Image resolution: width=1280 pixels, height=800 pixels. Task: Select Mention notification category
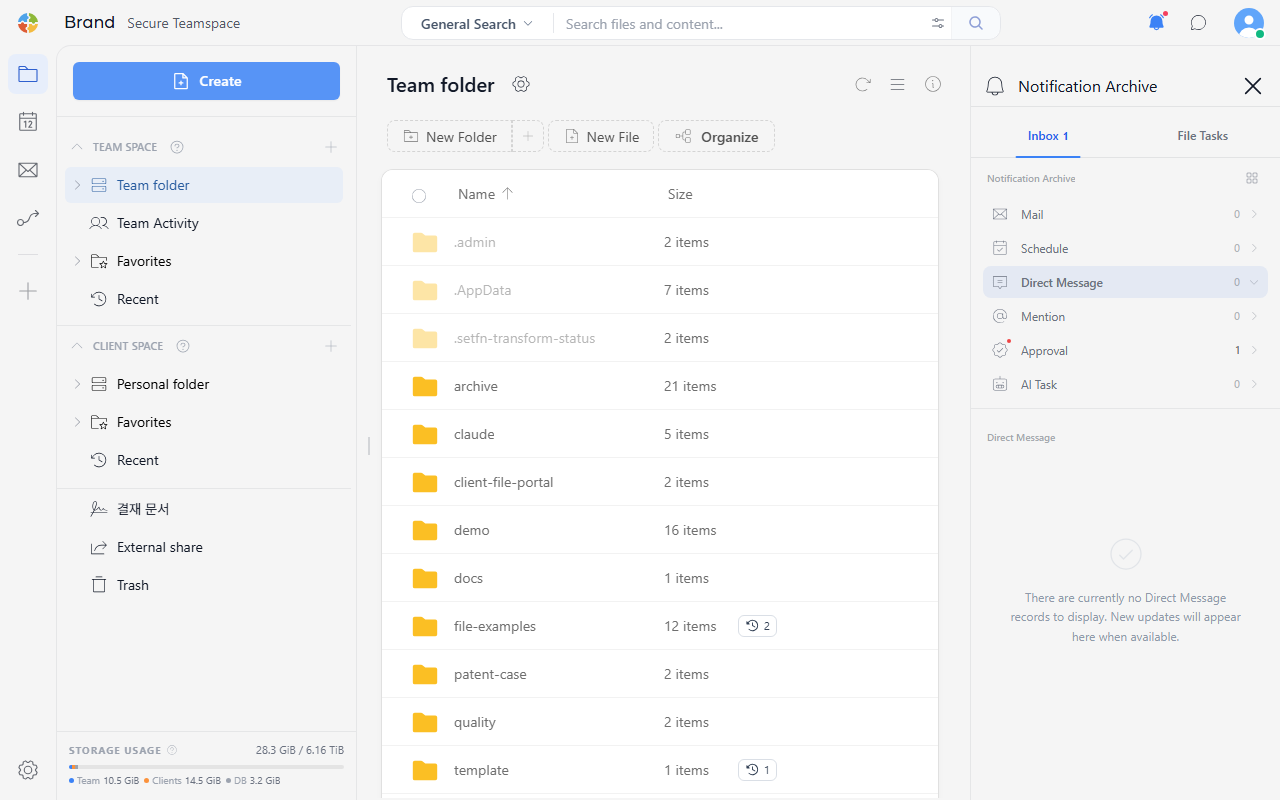point(1125,317)
